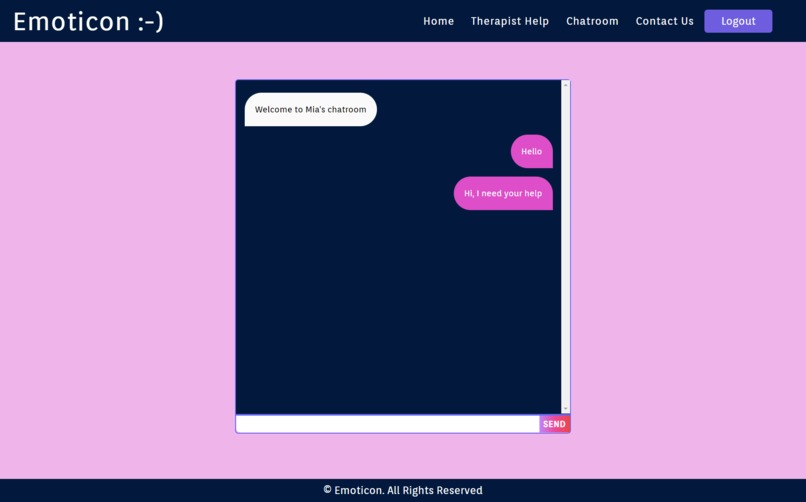The height and width of the screenshot is (502, 806).
Task: Open the Chatroom nav link
Action: click(x=592, y=21)
